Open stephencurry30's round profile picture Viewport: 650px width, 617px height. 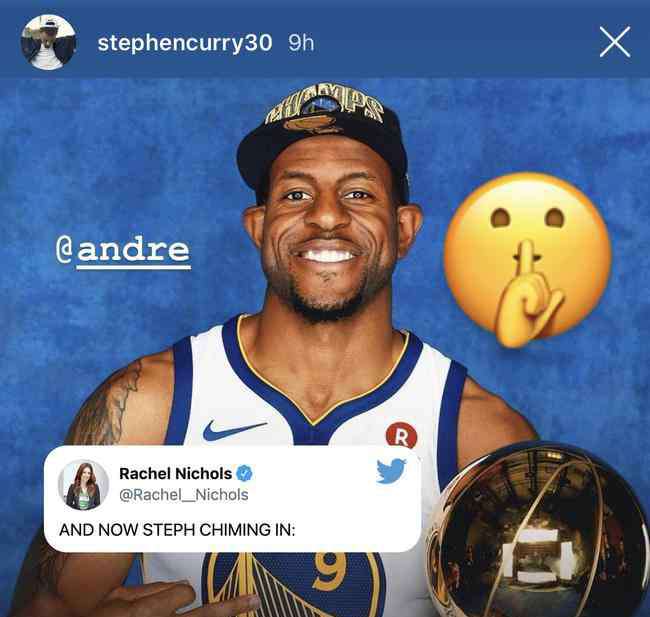pos(48,42)
